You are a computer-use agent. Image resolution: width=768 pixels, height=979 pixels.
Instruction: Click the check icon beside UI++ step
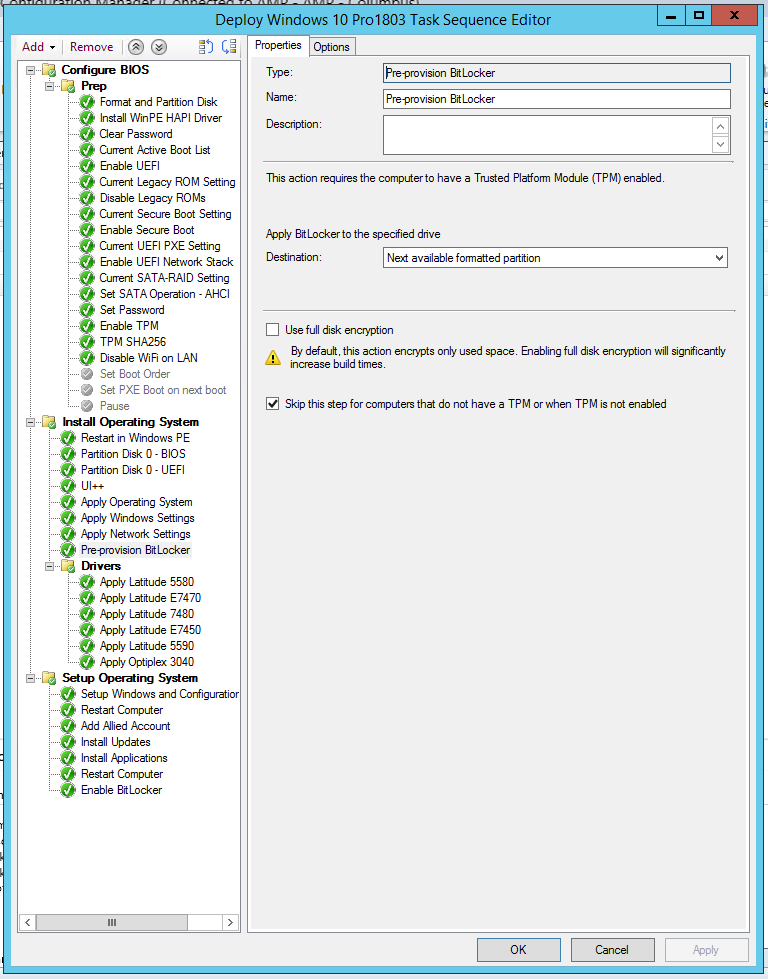click(68, 486)
